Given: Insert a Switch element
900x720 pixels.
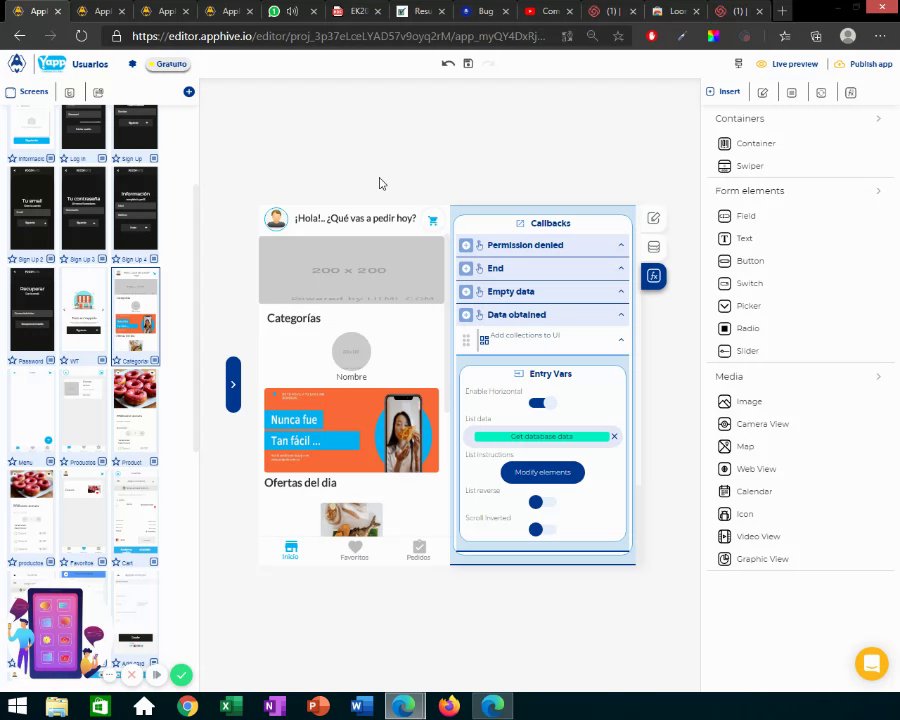Looking at the screenshot, I should 724,283.
